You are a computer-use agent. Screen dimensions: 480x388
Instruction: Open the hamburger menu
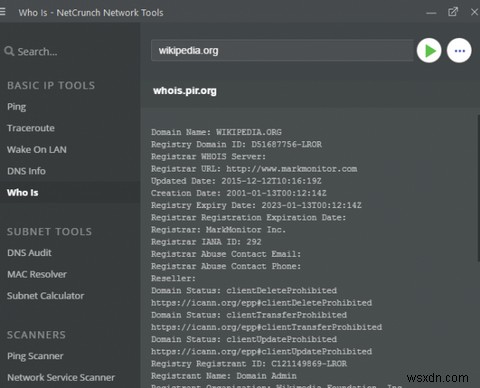[x=3, y=12]
